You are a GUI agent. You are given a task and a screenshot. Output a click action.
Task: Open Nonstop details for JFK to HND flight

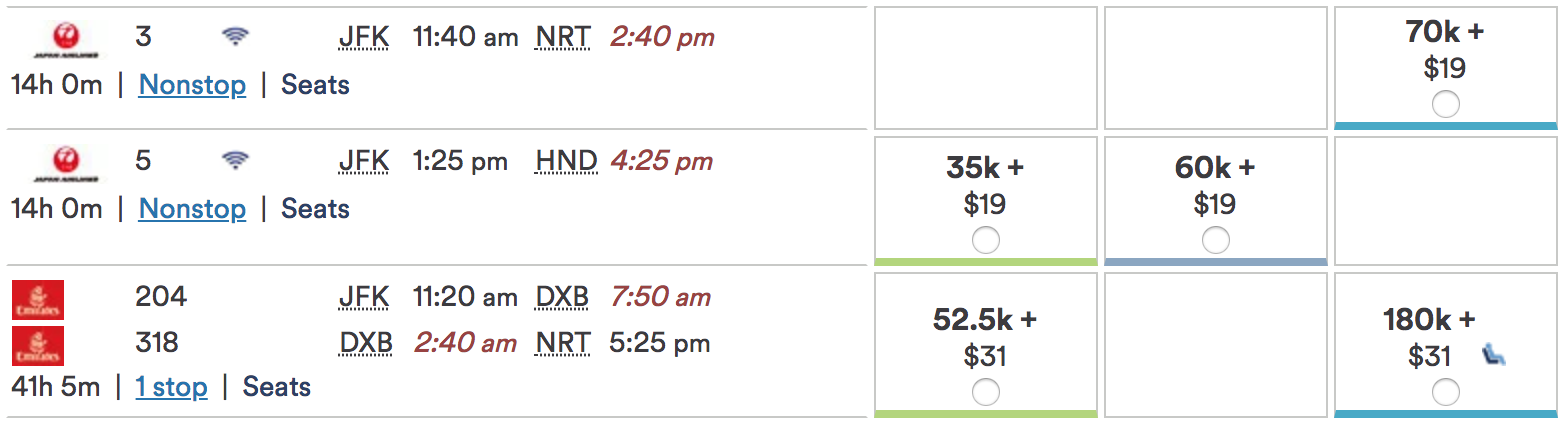pos(192,209)
